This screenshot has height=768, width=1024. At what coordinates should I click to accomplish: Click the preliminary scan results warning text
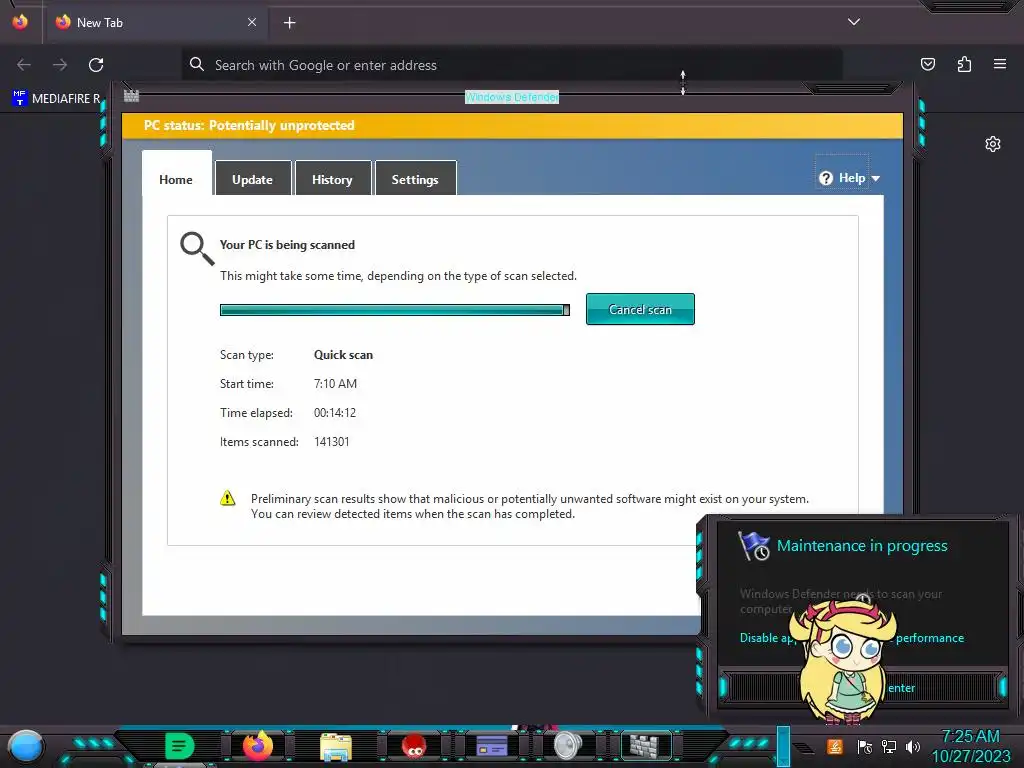pyautogui.click(x=530, y=506)
